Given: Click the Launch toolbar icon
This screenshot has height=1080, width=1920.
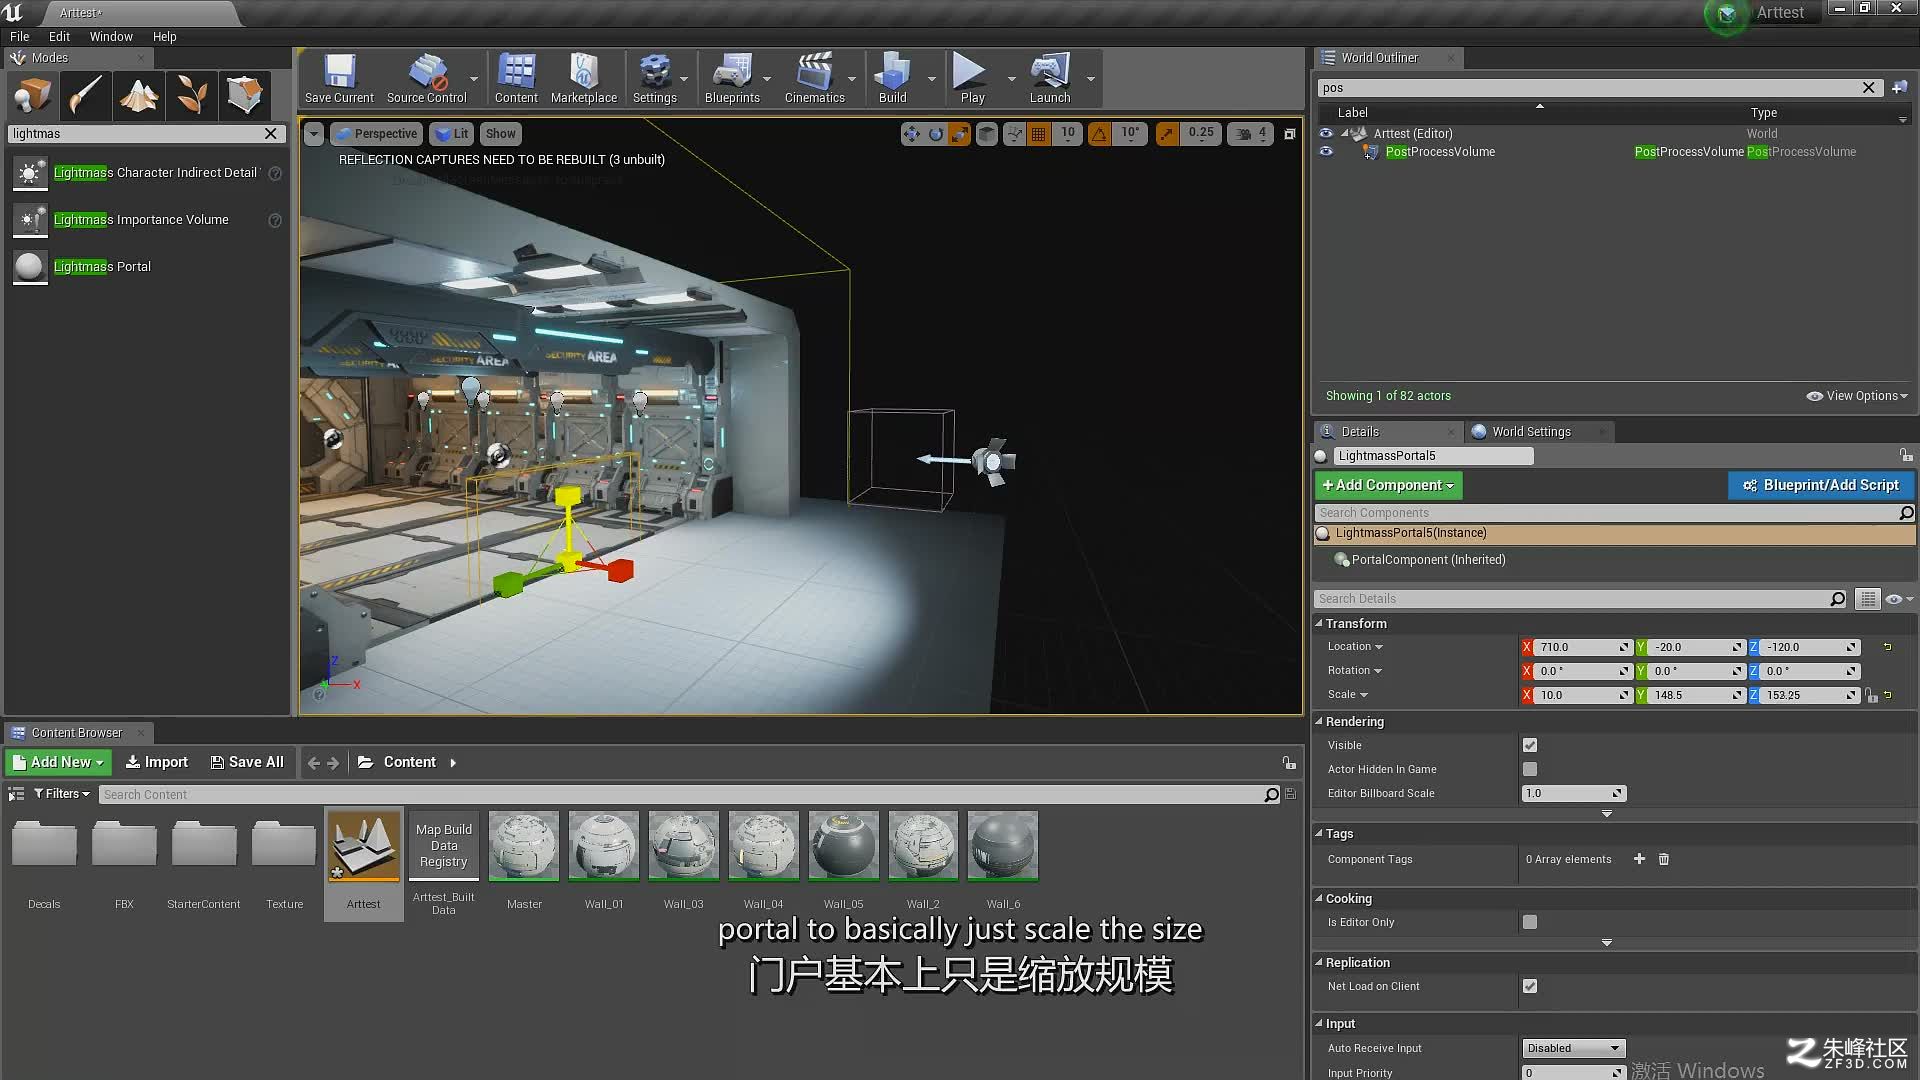Looking at the screenshot, I should (x=1050, y=78).
